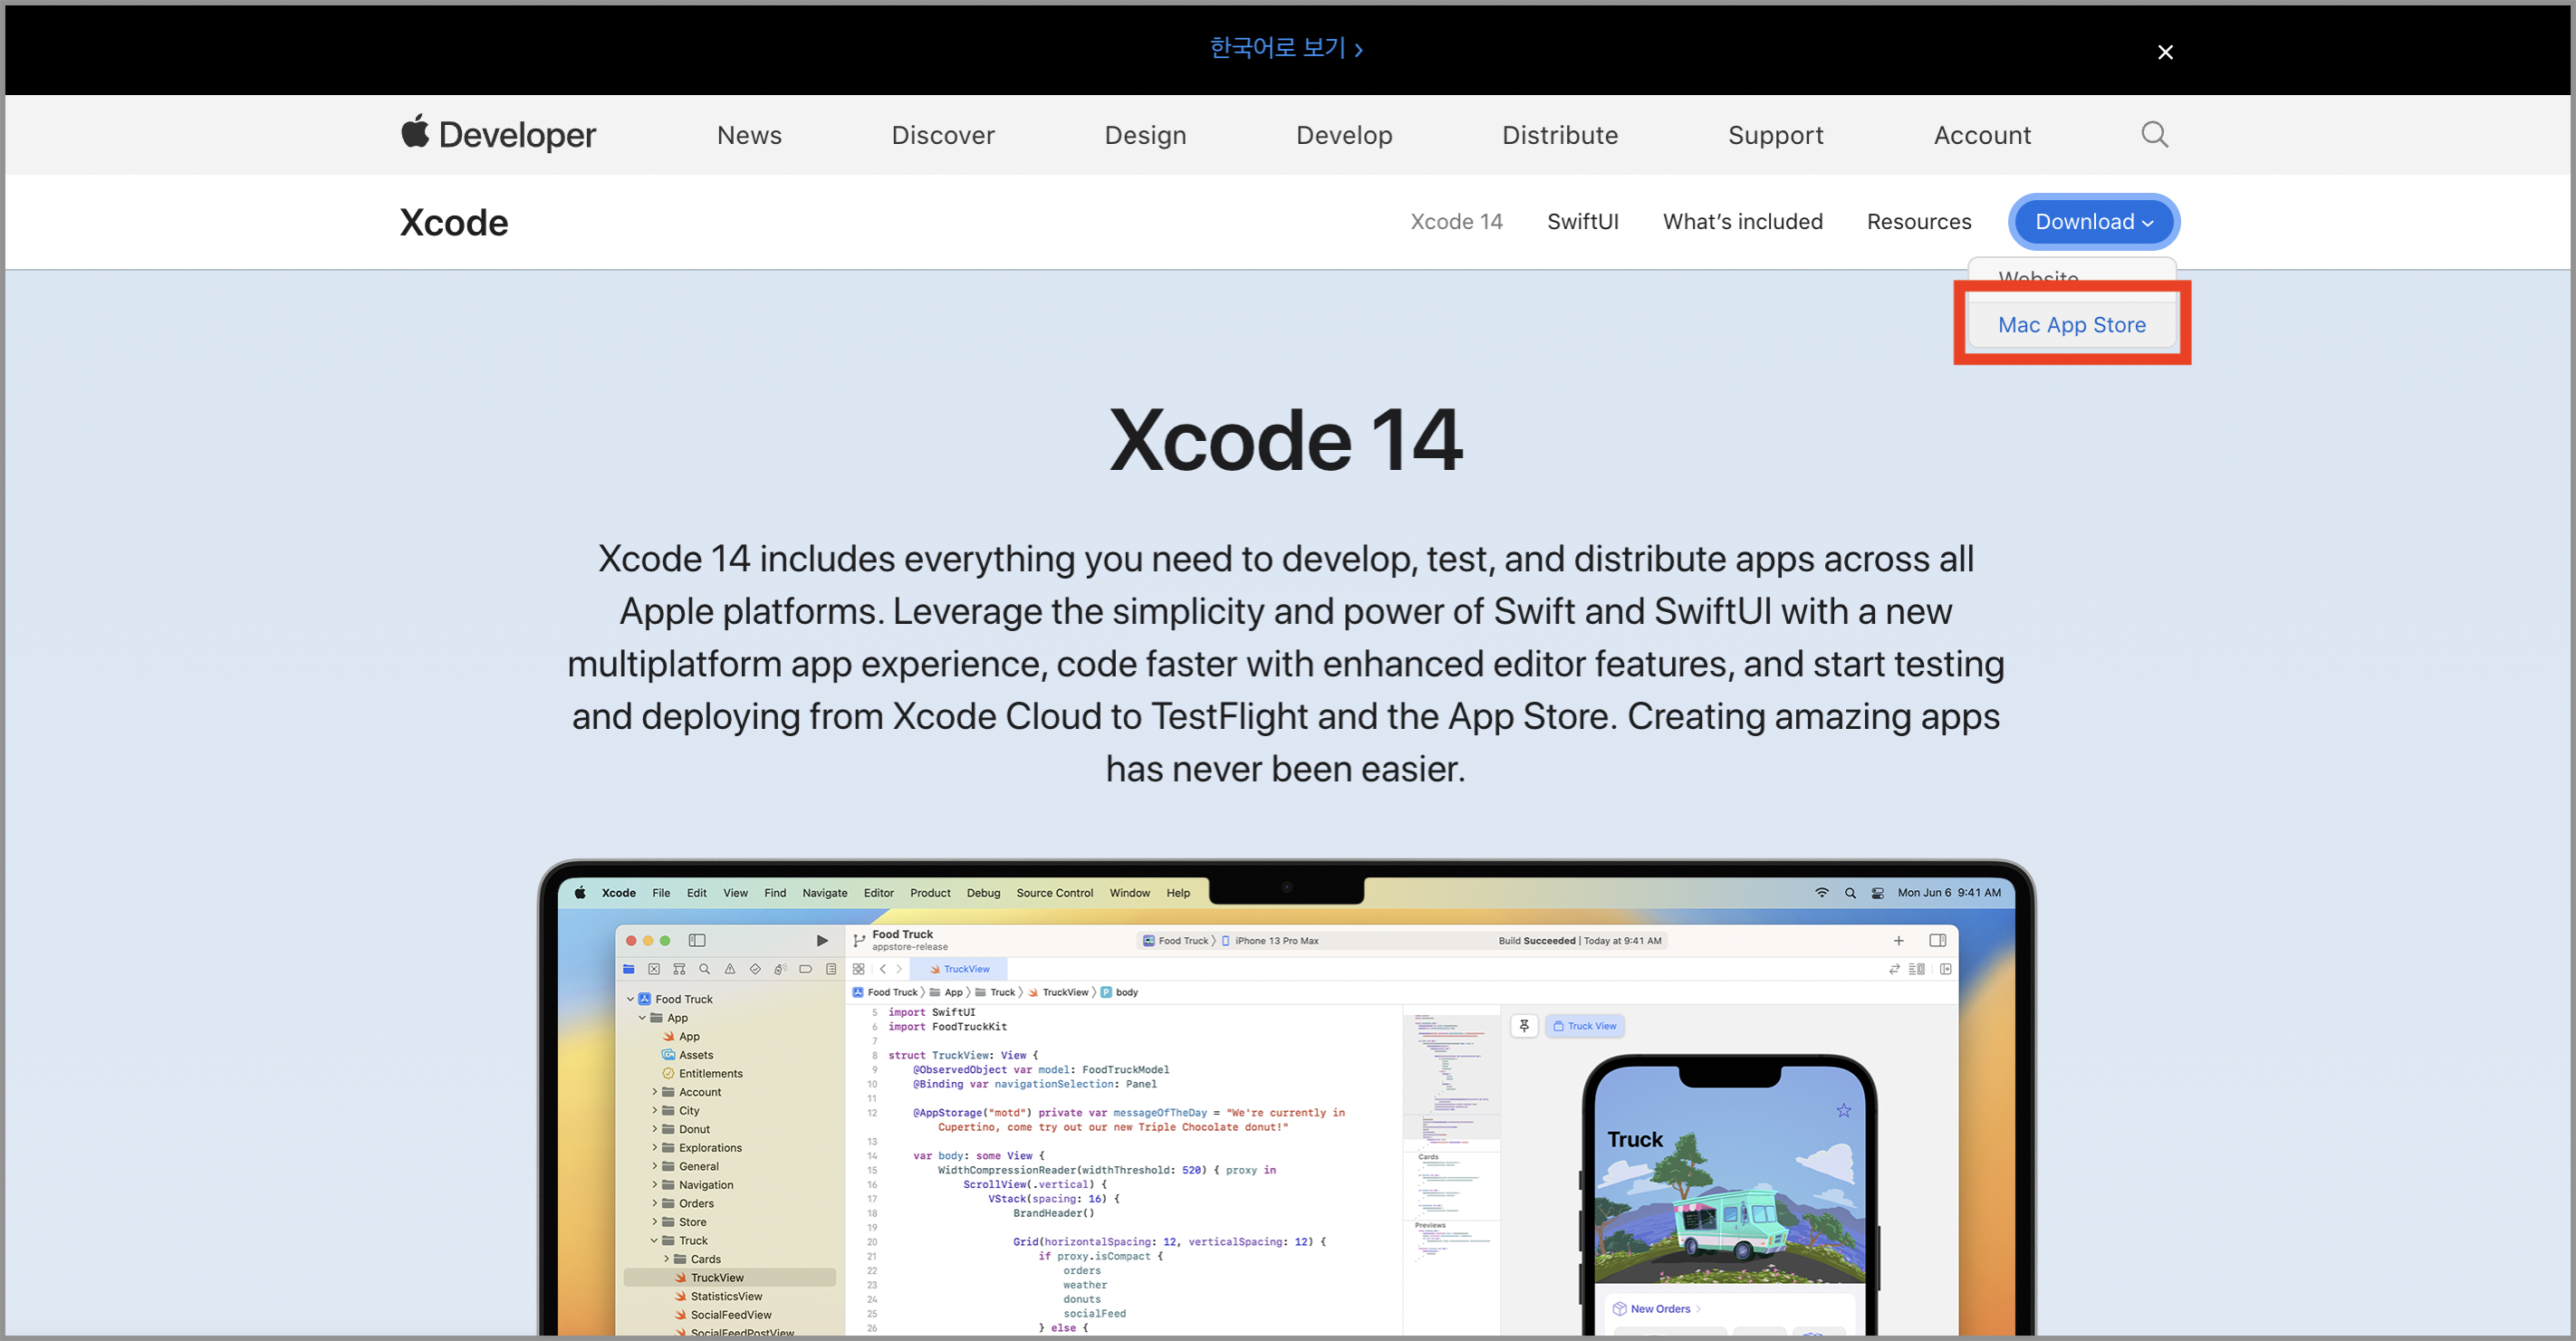
Task: Select the Issue navigator warning triangle icon
Action: (x=729, y=969)
